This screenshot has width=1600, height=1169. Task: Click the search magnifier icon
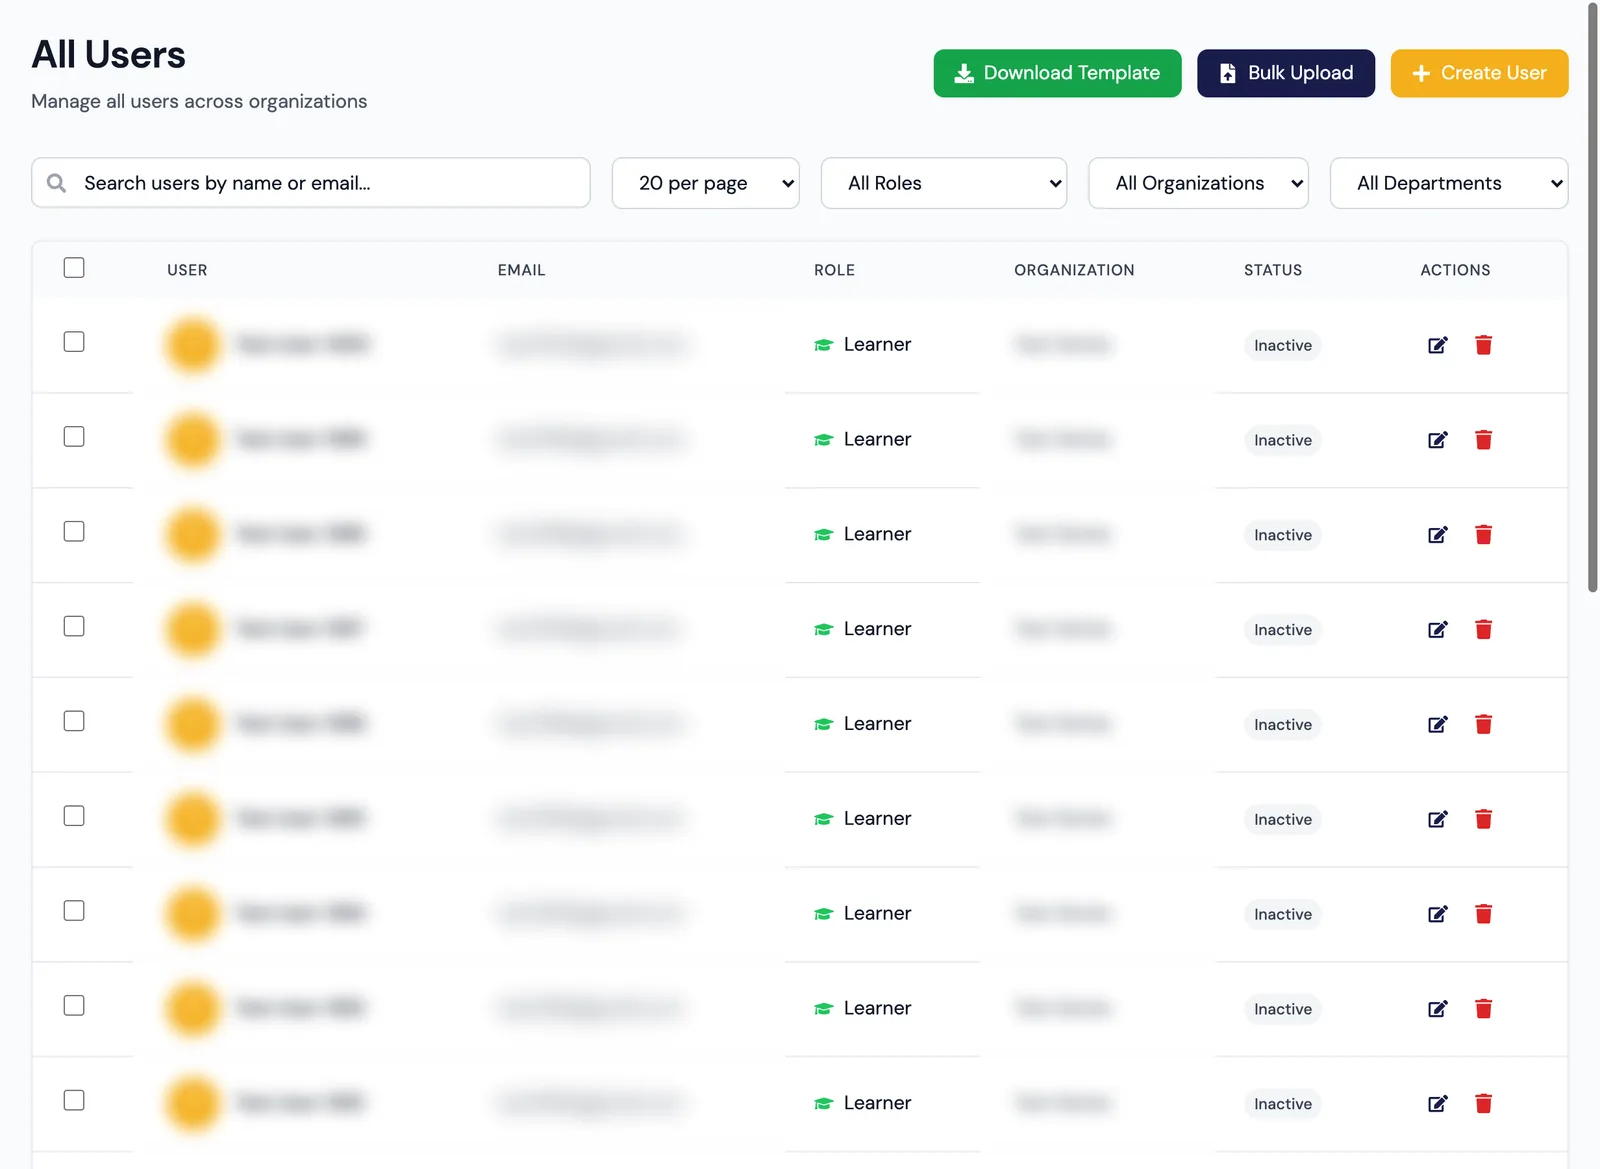(57, 183)
